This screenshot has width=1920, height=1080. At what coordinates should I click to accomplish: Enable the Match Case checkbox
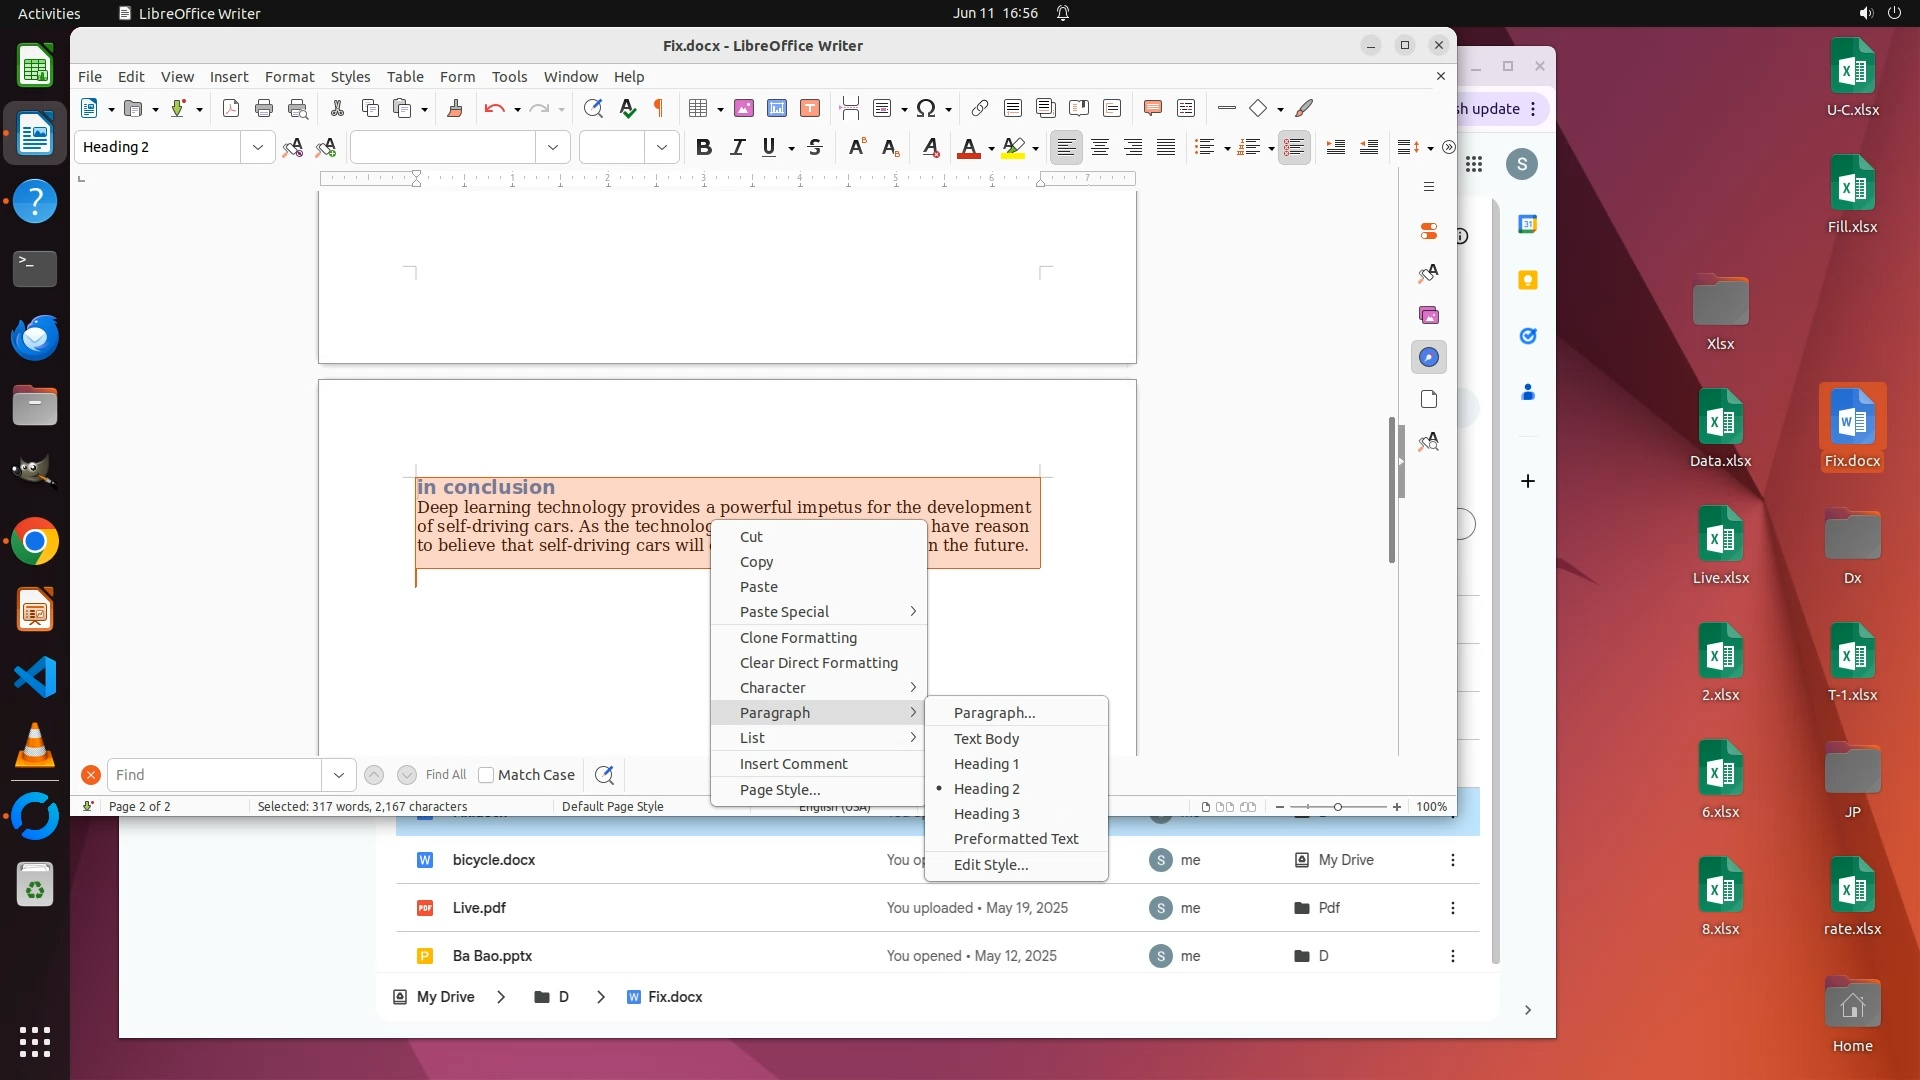486,775
